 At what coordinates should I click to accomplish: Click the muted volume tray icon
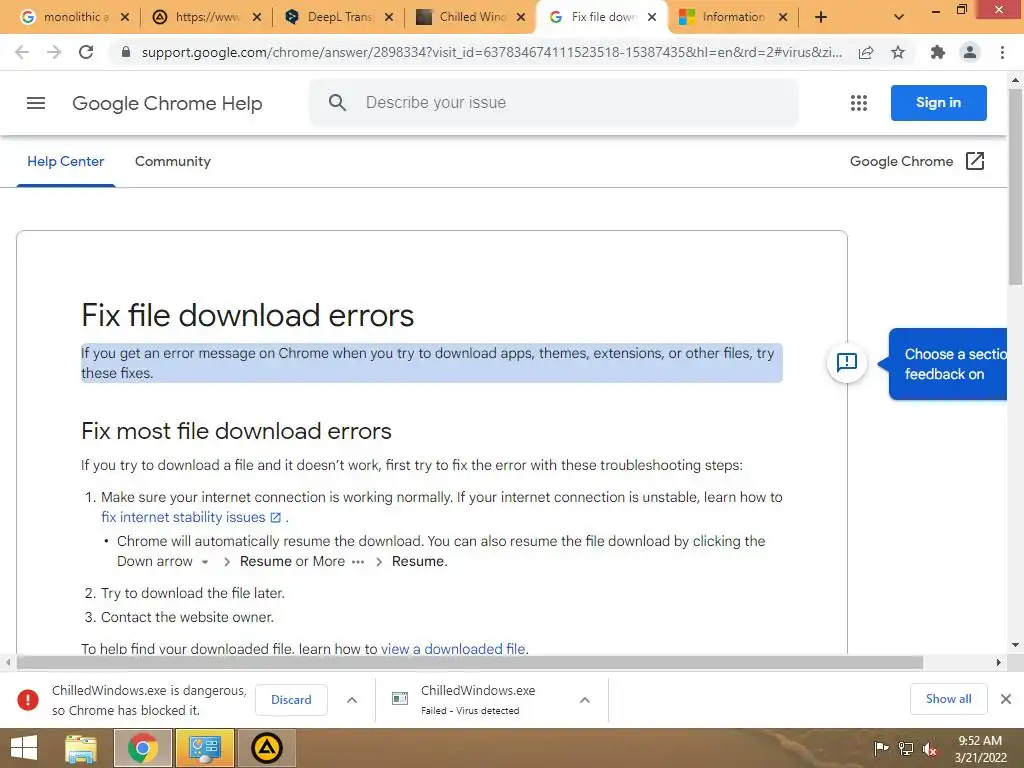coord(930,748)
